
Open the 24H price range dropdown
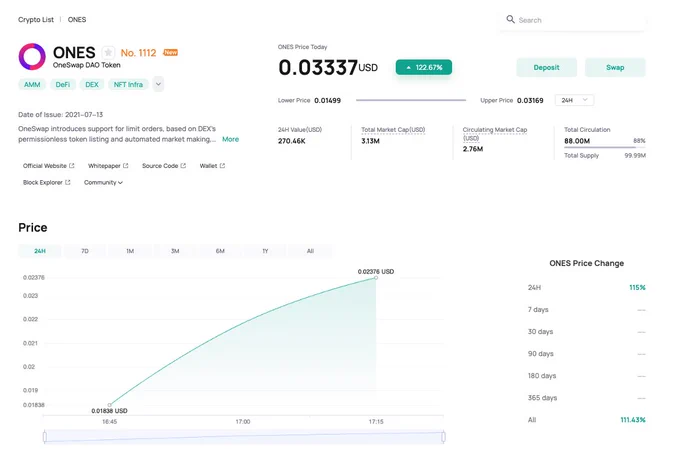(x=574, y=100)
